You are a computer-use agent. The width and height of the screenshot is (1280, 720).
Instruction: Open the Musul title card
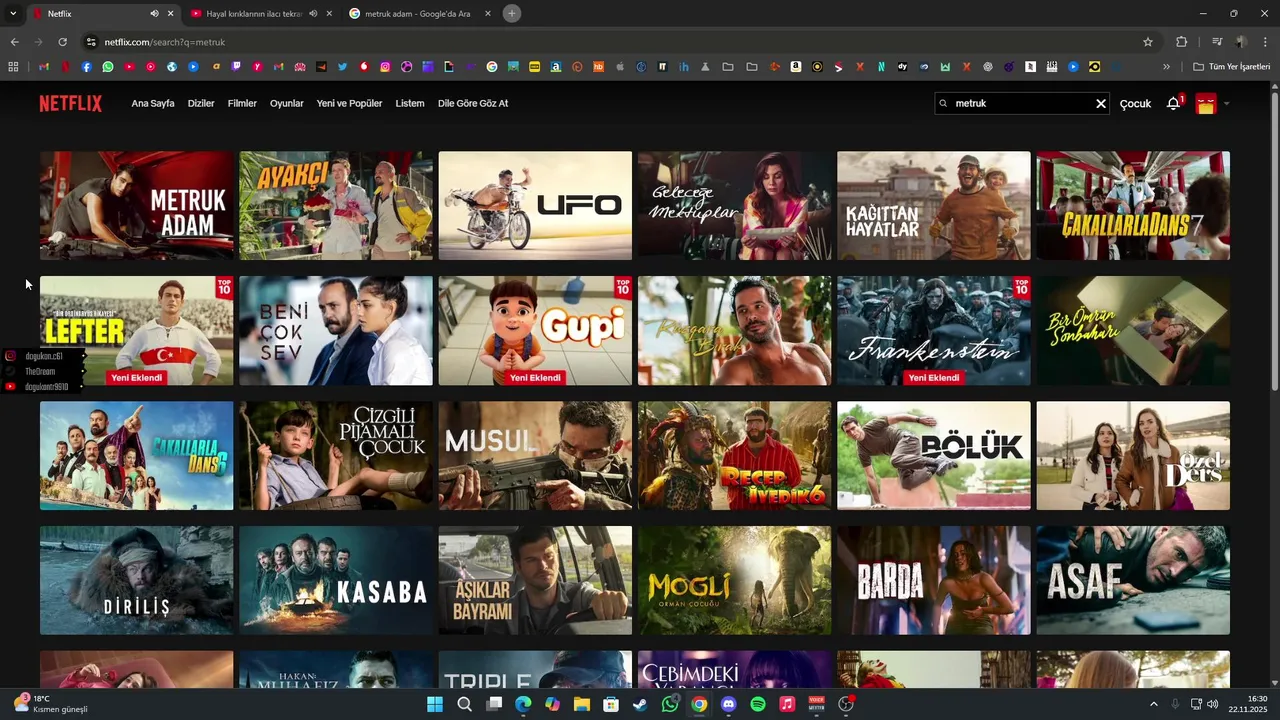535,456
